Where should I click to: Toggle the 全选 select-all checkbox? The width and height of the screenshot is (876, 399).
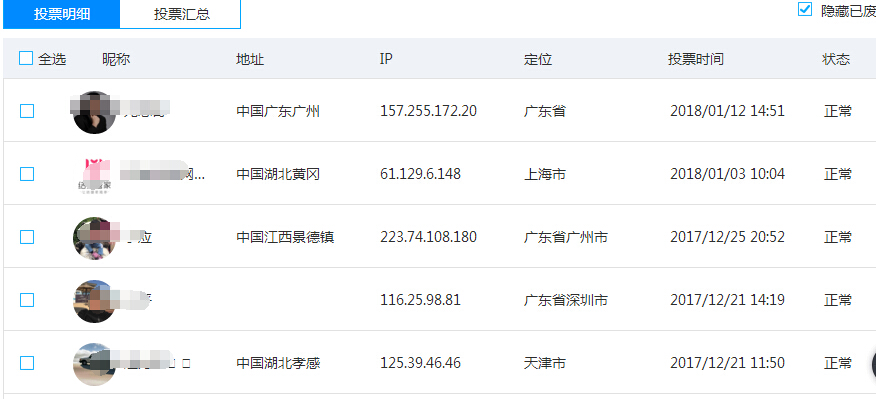pos(26,58)
